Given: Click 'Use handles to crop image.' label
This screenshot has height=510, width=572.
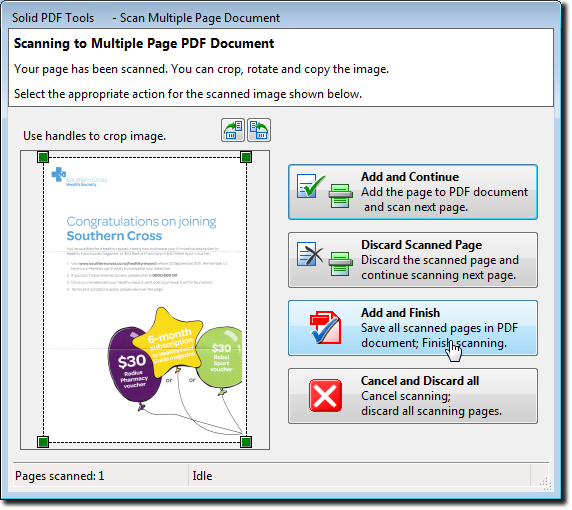Looking at the screenshot, I should point(94,136).
